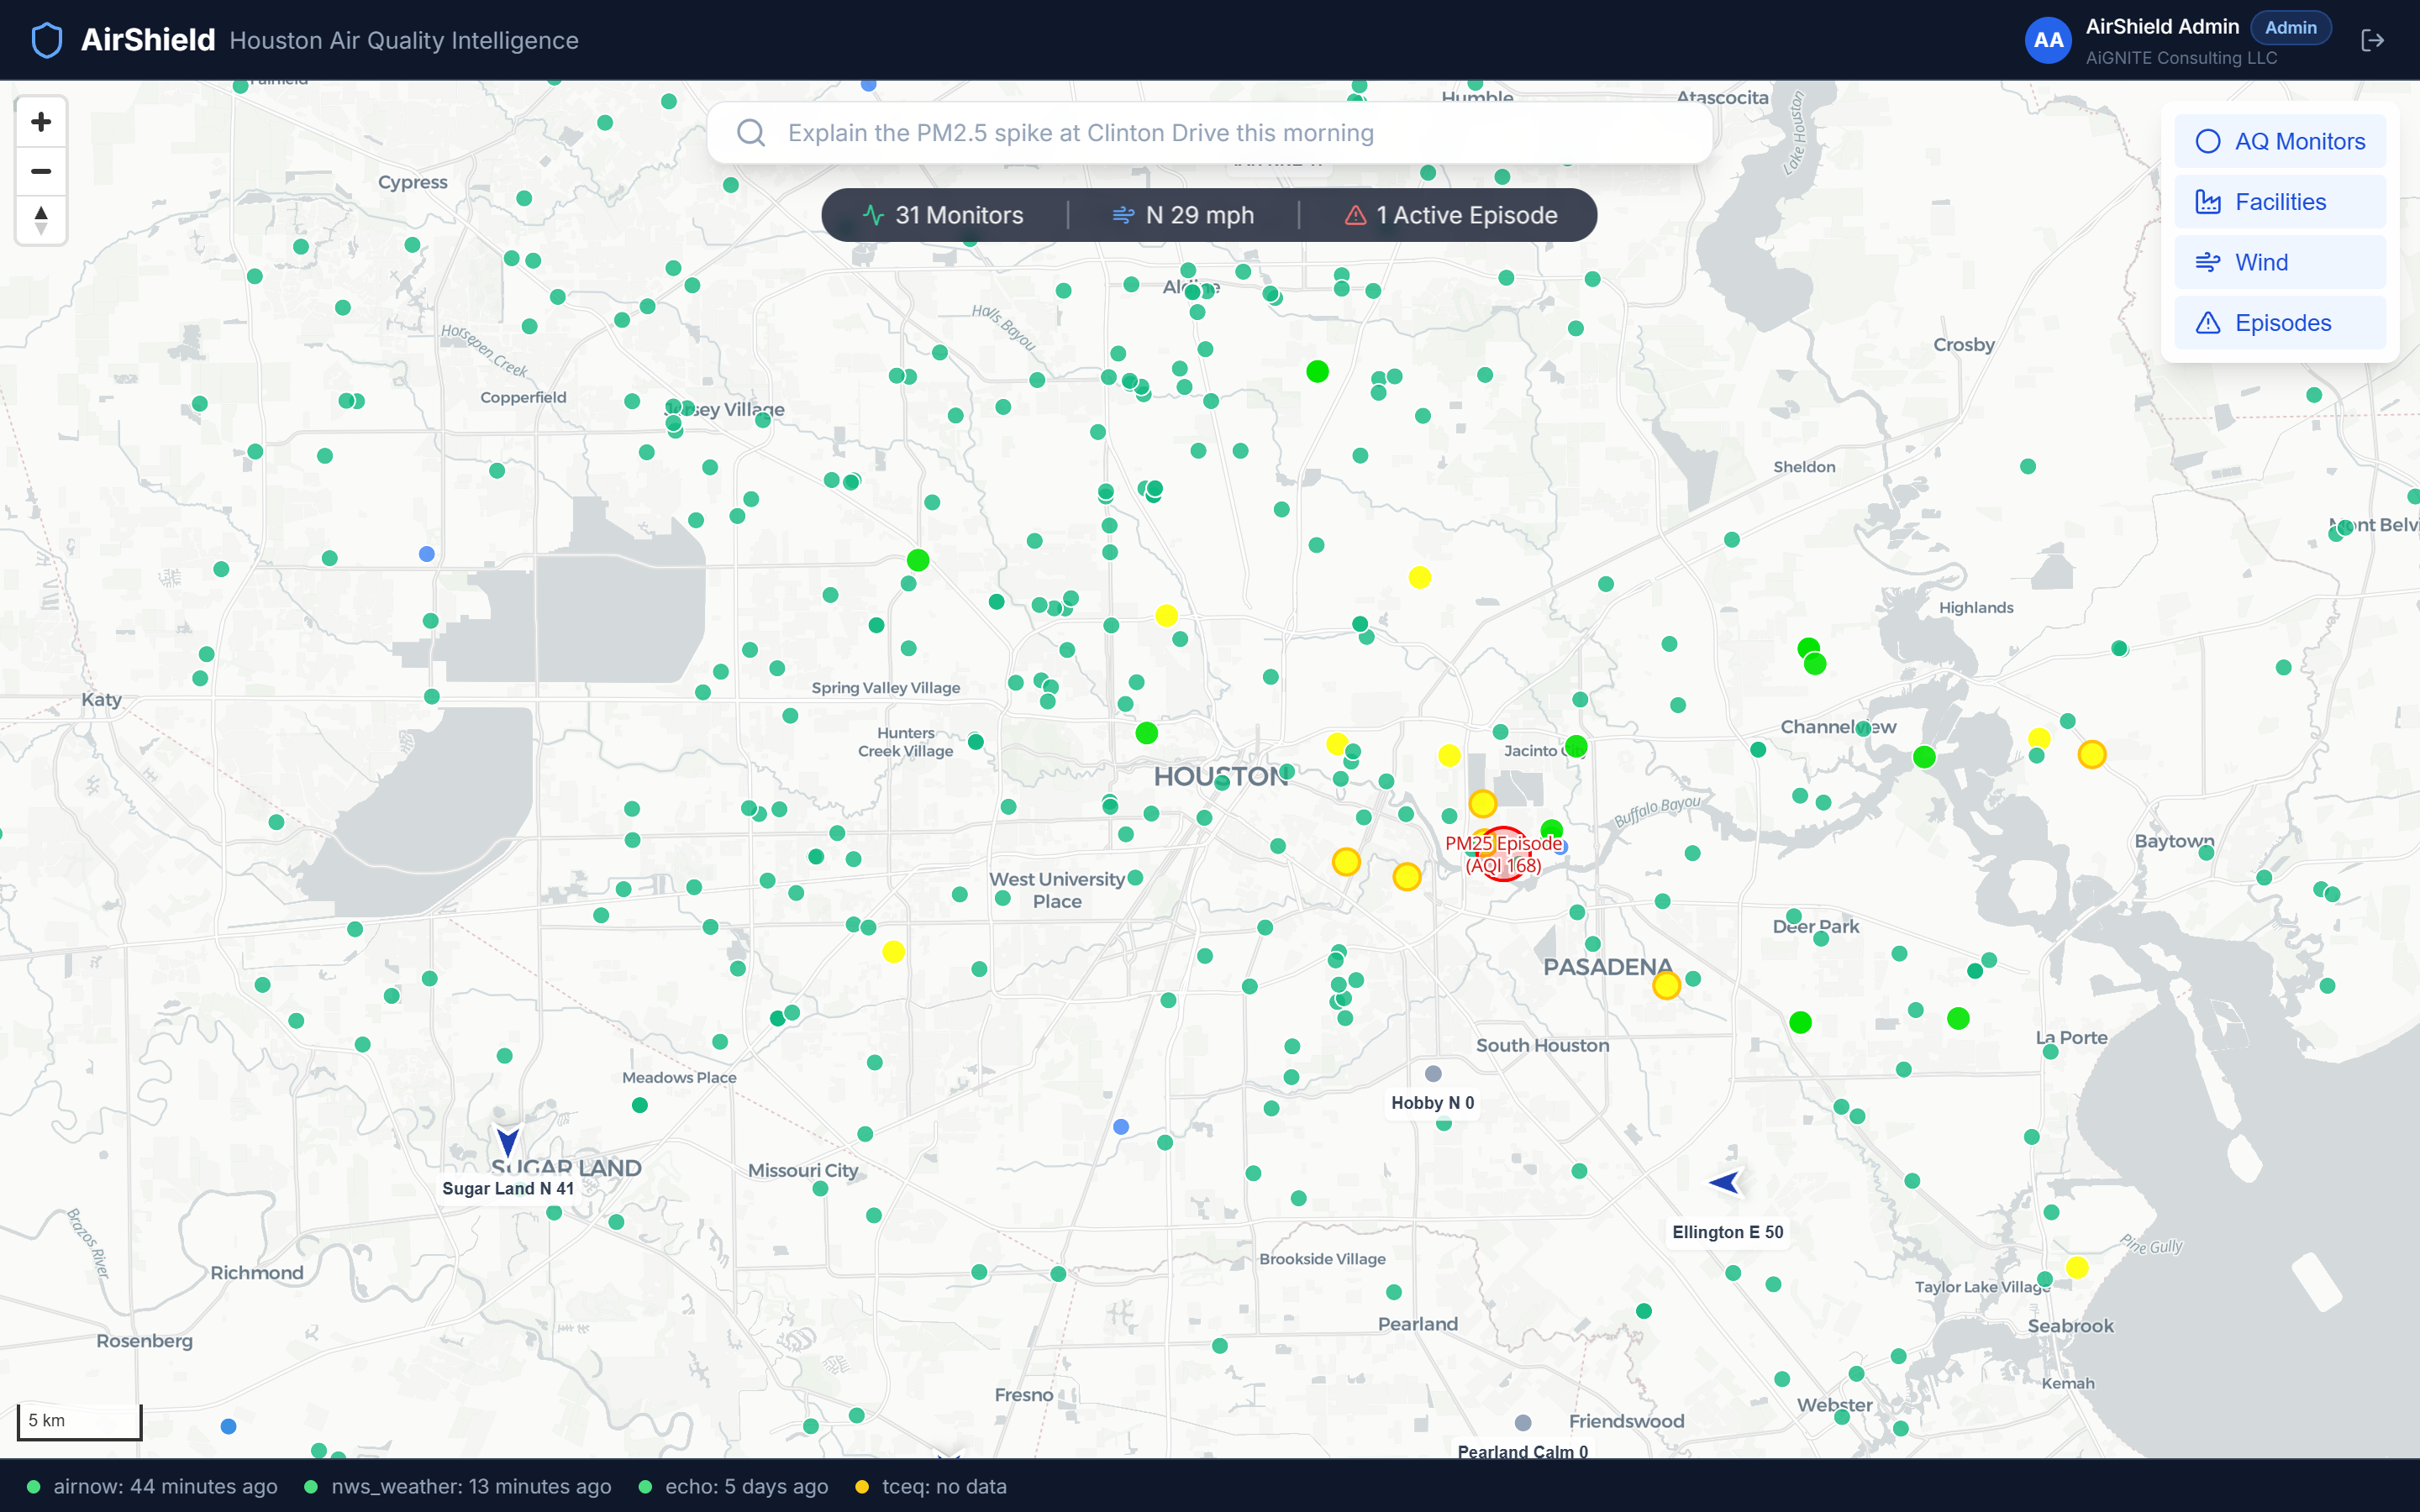Click the search magnifying glass icon

tap(751, 132)
